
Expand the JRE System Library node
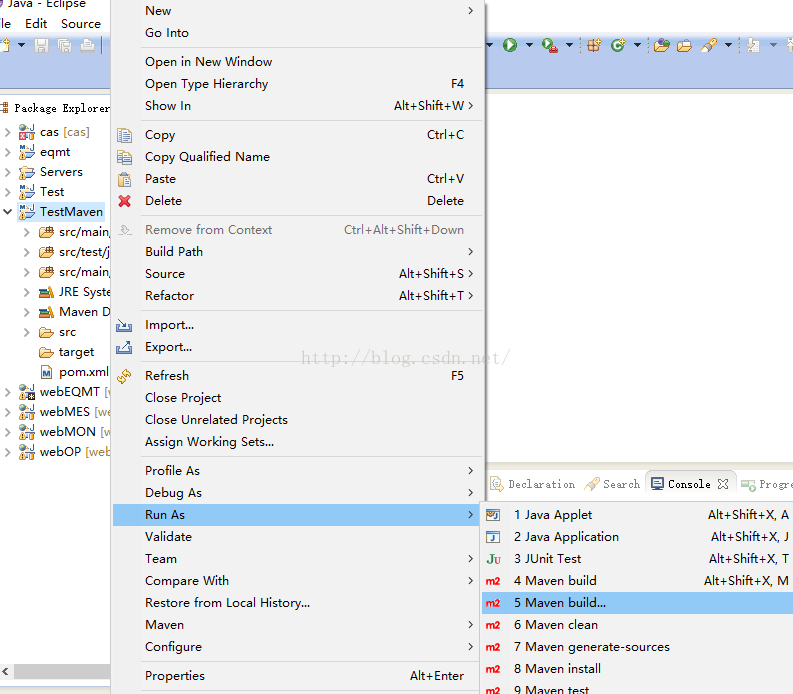pyautogui.click(x=27, y=292)
